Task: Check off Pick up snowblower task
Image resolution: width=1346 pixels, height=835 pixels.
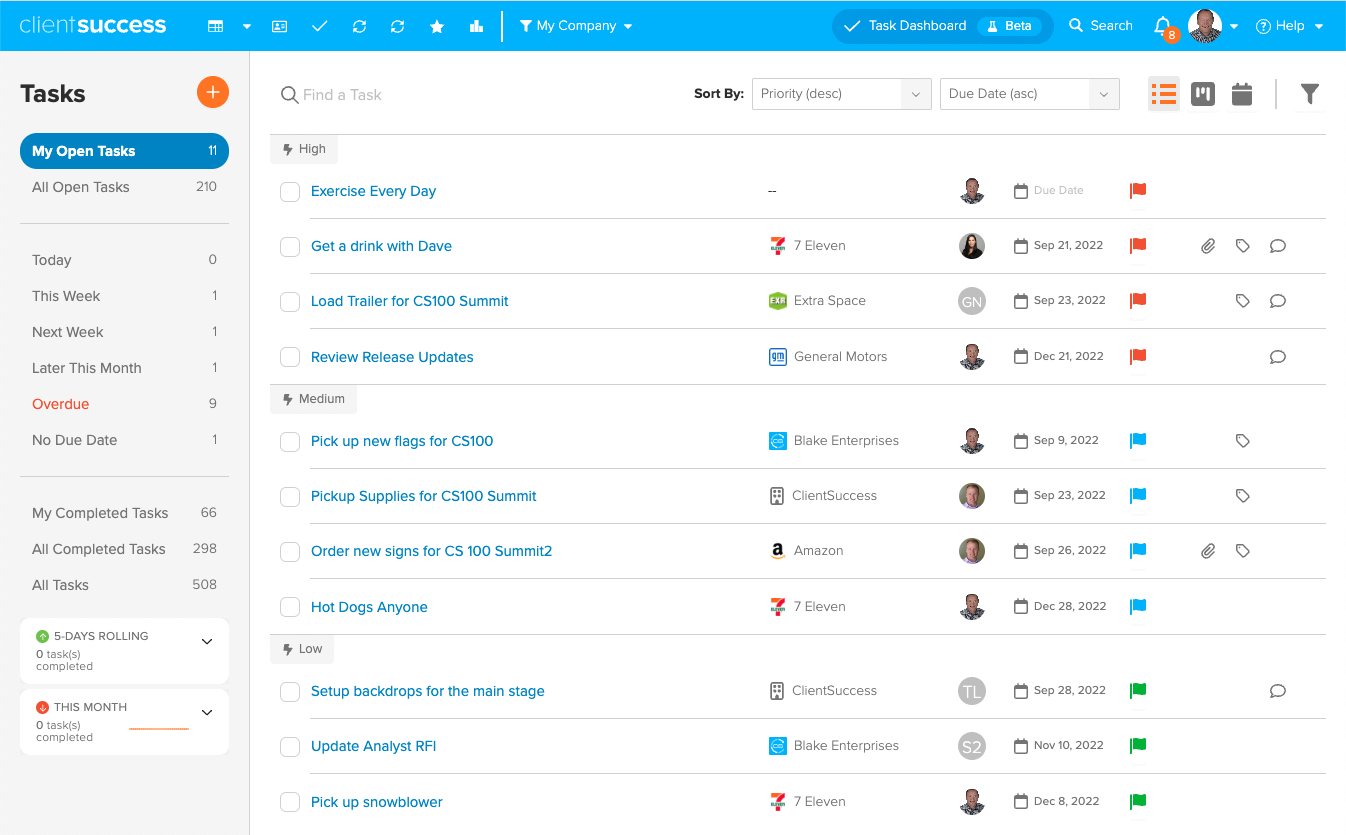Action: [290, 802]
